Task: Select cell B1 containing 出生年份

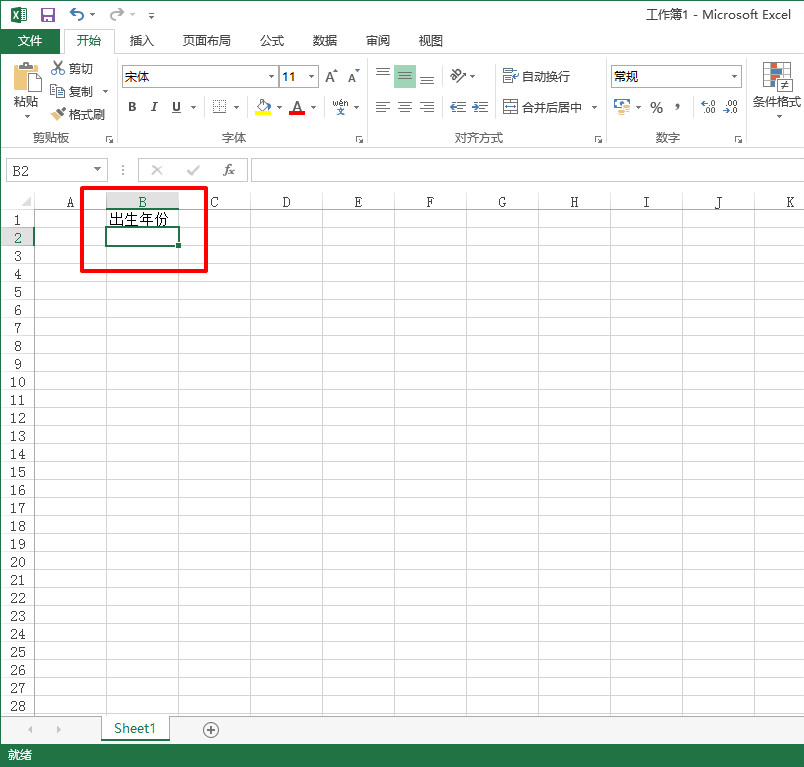Action: [x=142, y=219]
